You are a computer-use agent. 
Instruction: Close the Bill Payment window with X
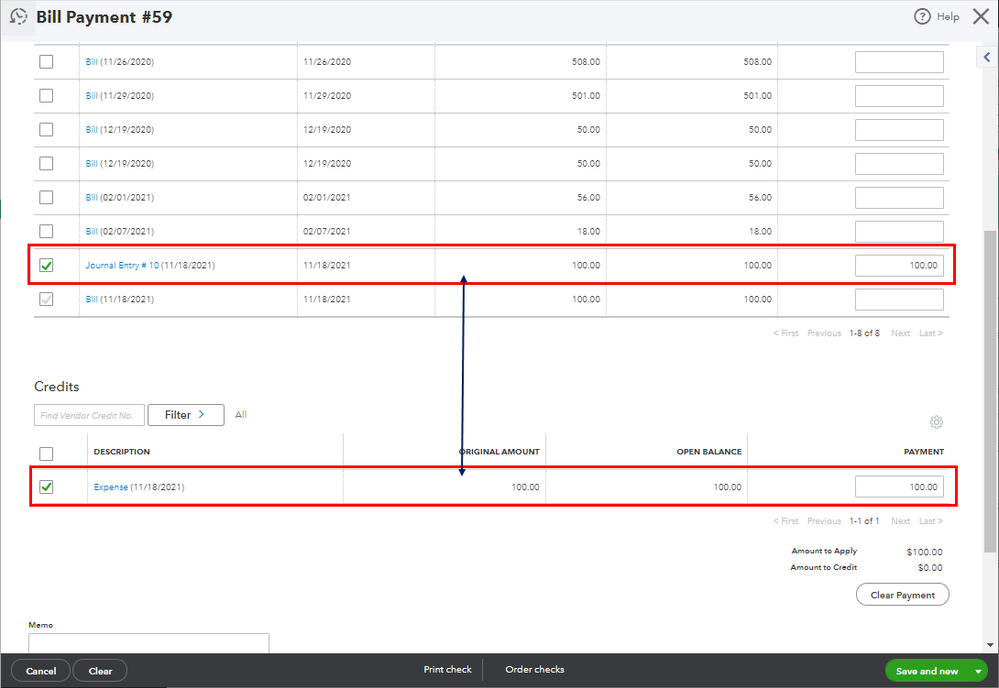[981, 17]
